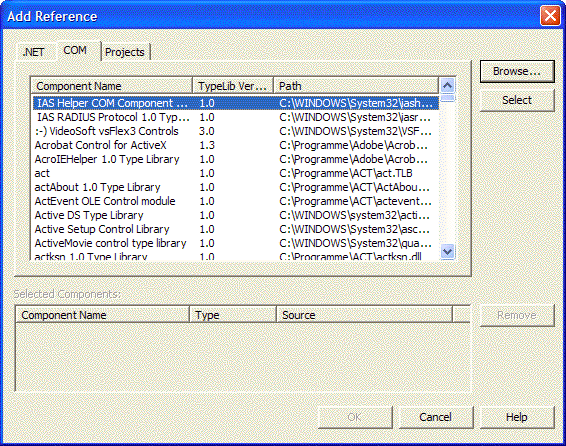Open the Projects tab
566x446 pixels.
[125, 52]
